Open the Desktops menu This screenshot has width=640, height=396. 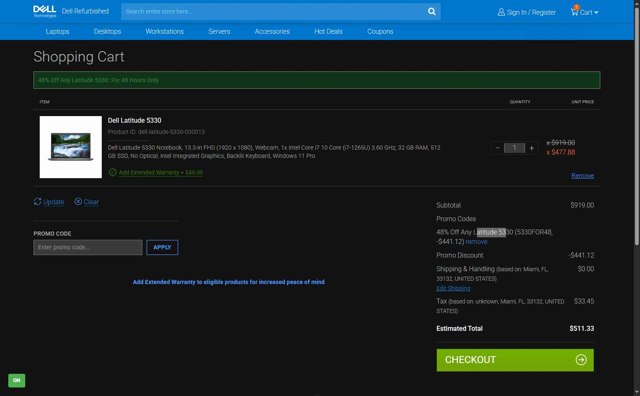107,31
